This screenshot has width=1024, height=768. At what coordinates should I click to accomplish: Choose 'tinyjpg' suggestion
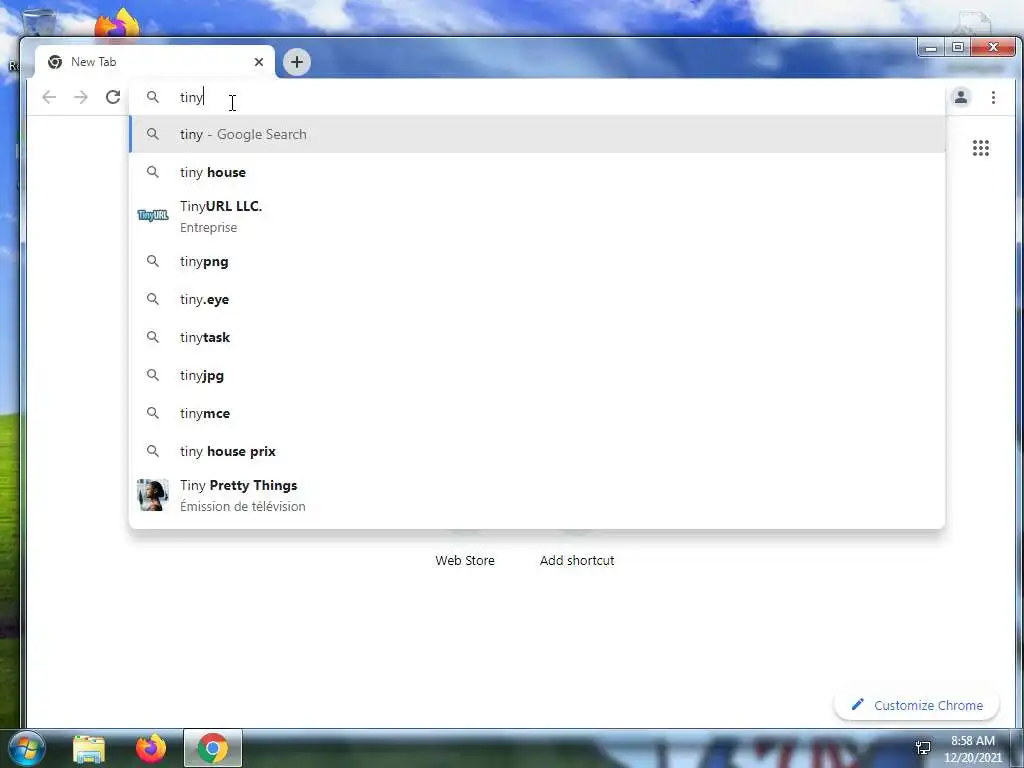click(537, 375)
